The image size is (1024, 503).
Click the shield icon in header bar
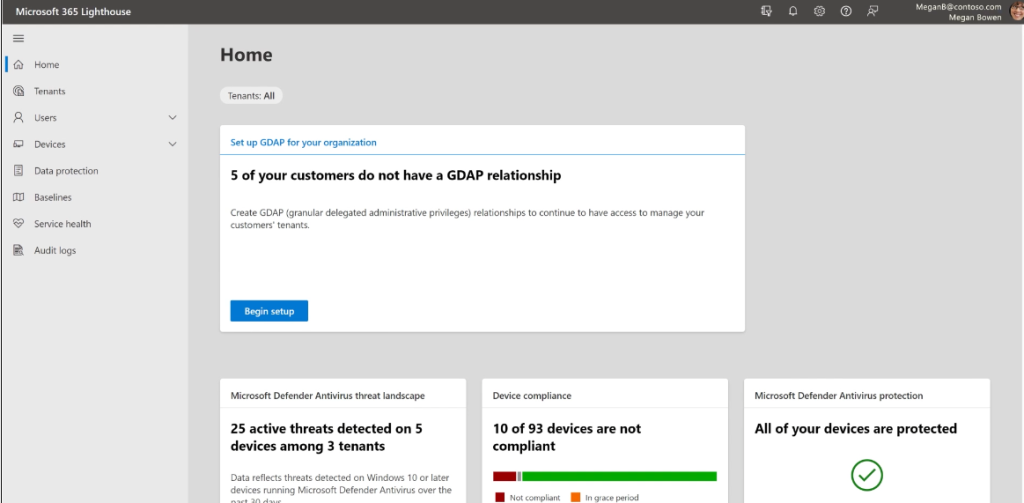[767, 11]
